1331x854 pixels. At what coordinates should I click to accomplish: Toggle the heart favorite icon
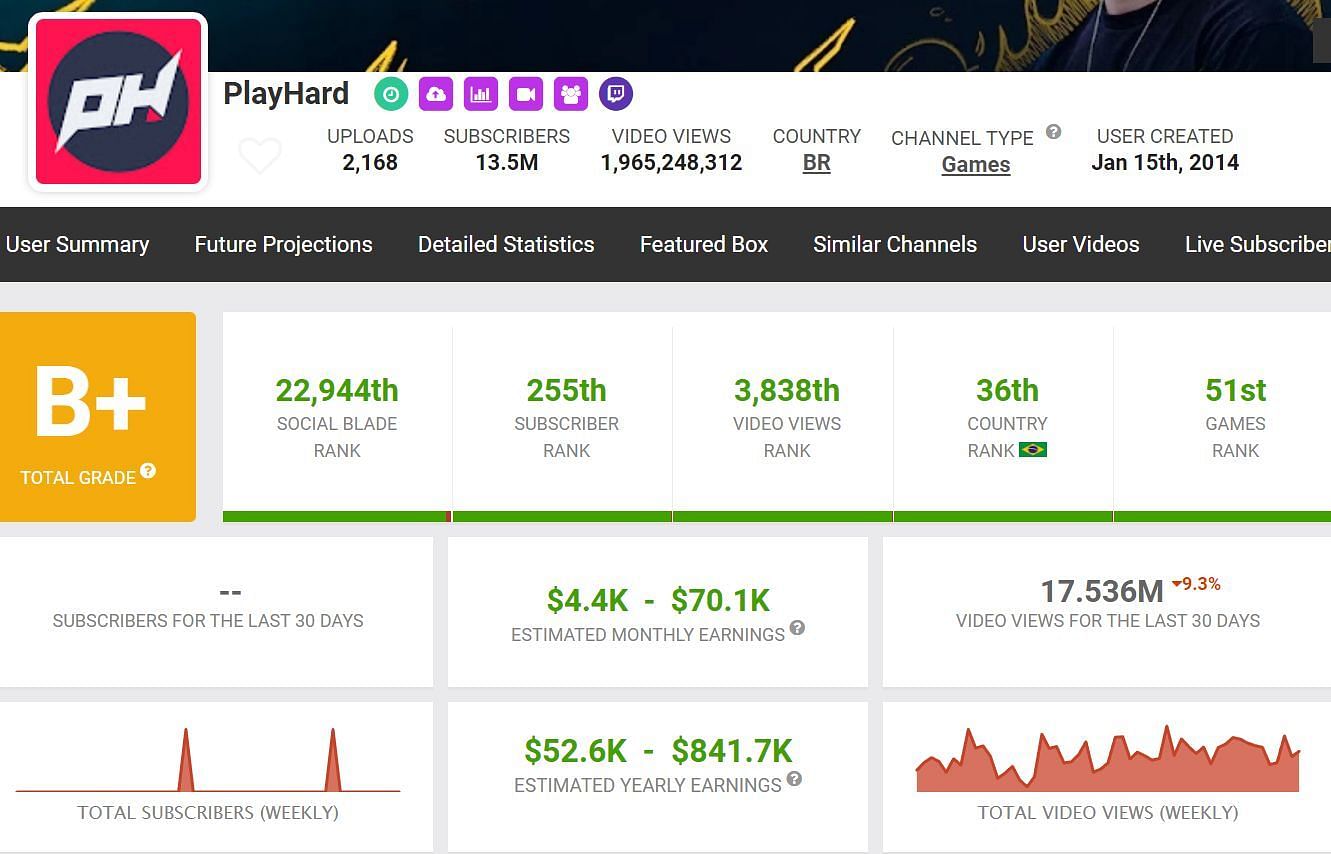(260, 156)
